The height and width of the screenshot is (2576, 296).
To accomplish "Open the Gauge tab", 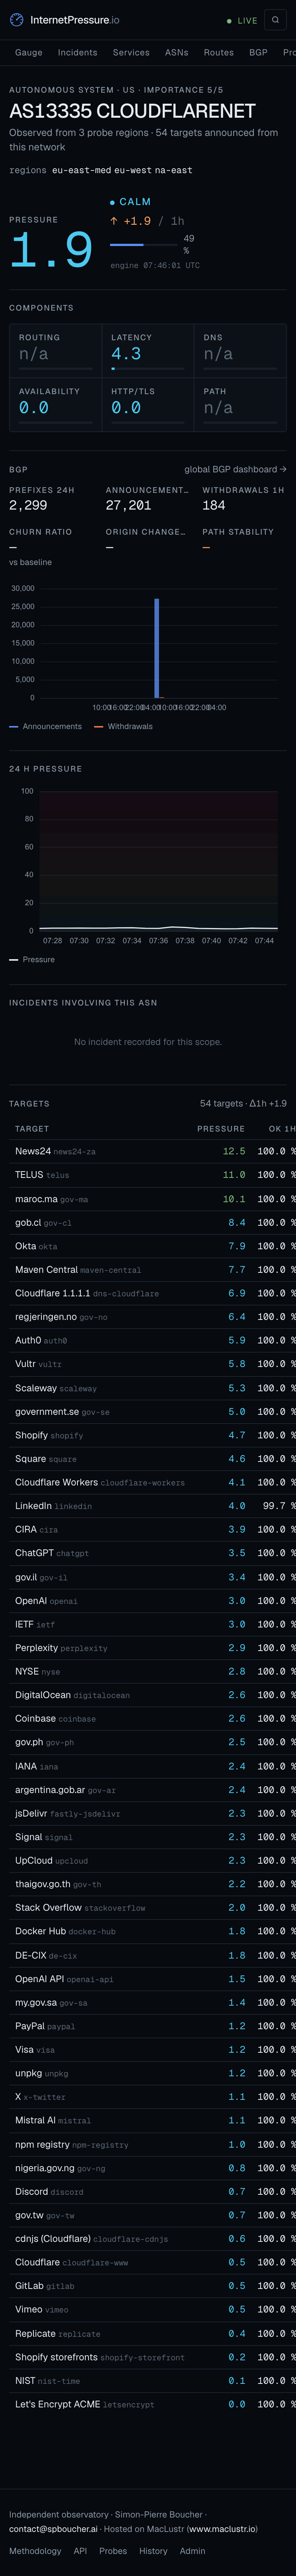I will click(x=29, y=53).
